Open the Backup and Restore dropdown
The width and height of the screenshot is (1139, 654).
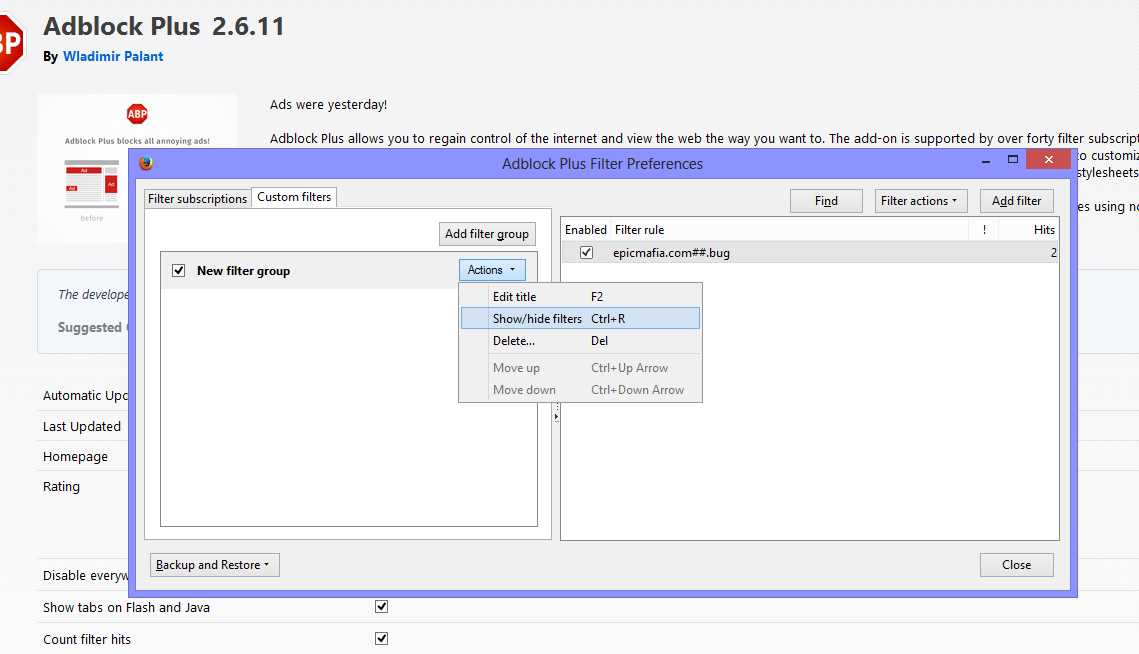tap(214, 565)
